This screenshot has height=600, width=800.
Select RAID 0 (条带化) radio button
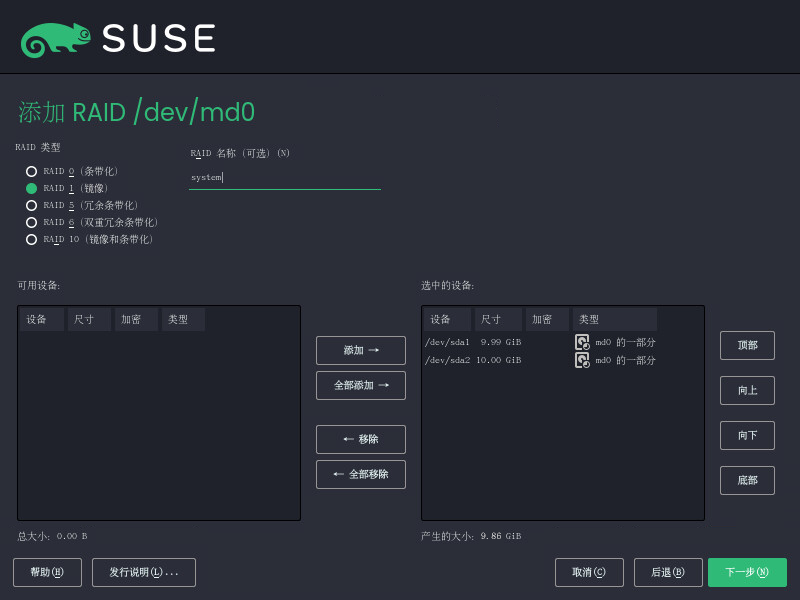coord(32,171)
